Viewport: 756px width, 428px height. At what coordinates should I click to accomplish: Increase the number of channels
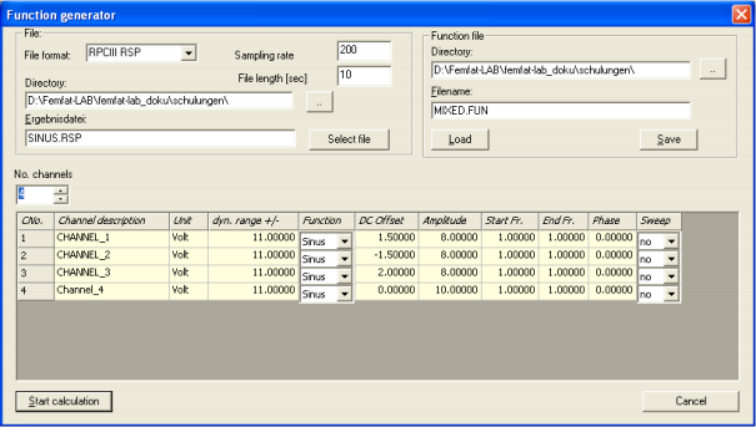click(x=61, y=190)
